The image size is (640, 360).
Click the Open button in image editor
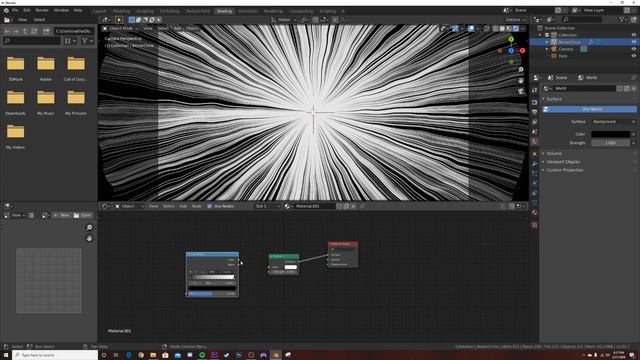[x=83, y=215]
